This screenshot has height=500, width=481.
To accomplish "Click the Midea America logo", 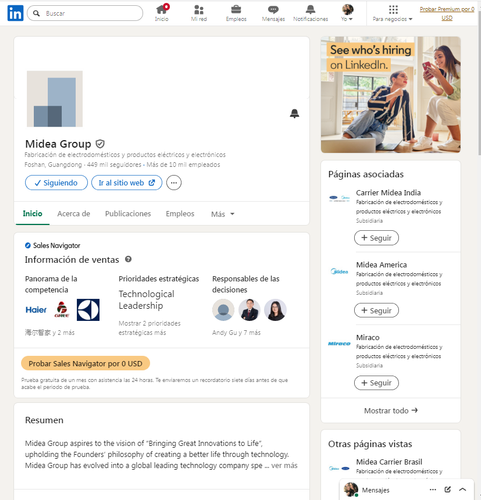I will tap(339, 271).
